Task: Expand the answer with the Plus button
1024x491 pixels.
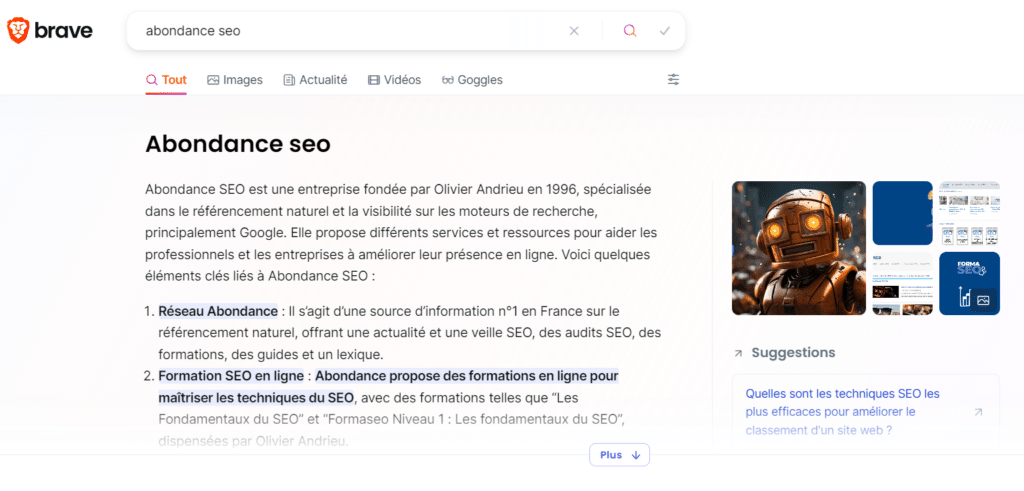Action: point(619,455)
